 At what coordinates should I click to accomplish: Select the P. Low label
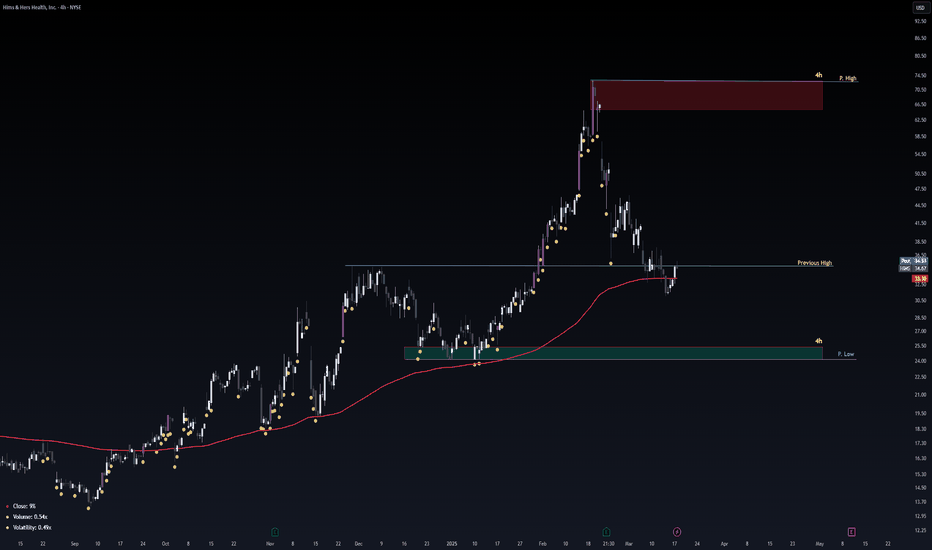click(x=846, y=354)
